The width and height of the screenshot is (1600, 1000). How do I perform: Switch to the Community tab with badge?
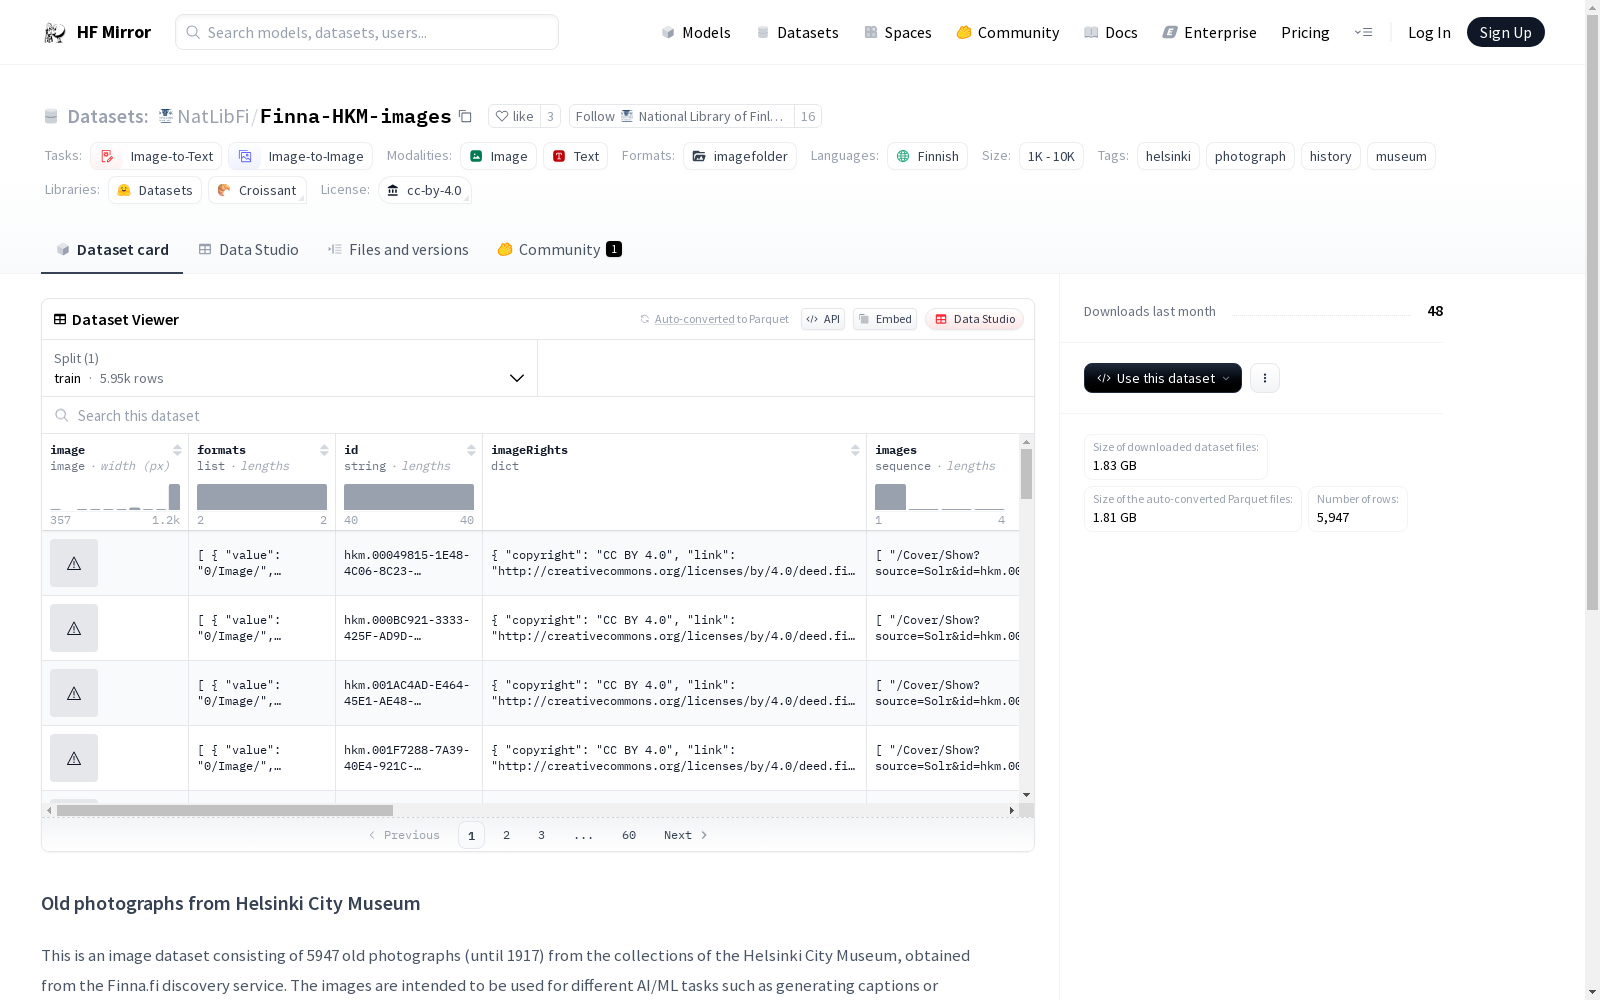[x=560, y=250]
